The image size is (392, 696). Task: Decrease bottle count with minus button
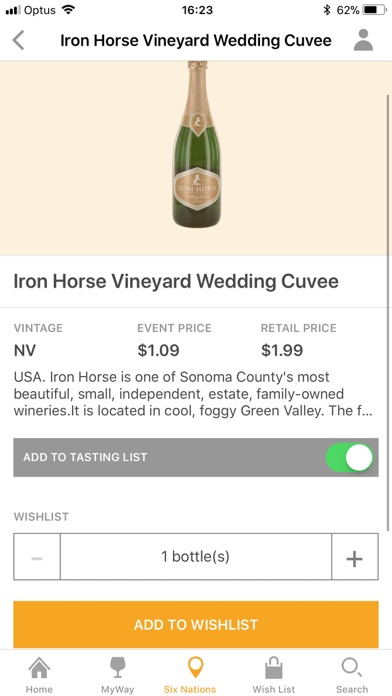37,557
